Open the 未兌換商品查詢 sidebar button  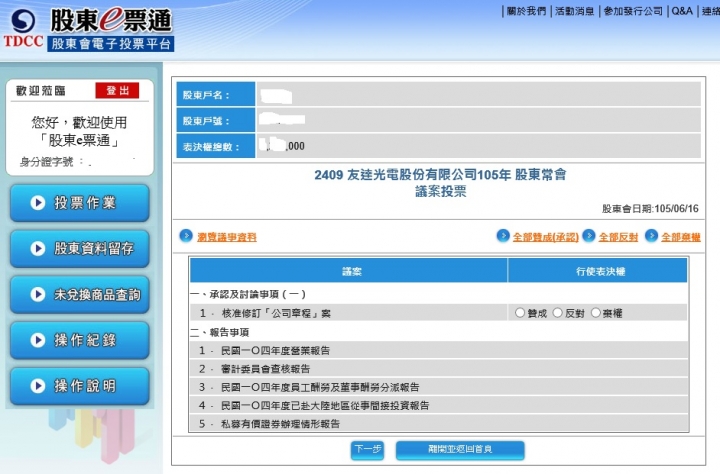point(80,295)
